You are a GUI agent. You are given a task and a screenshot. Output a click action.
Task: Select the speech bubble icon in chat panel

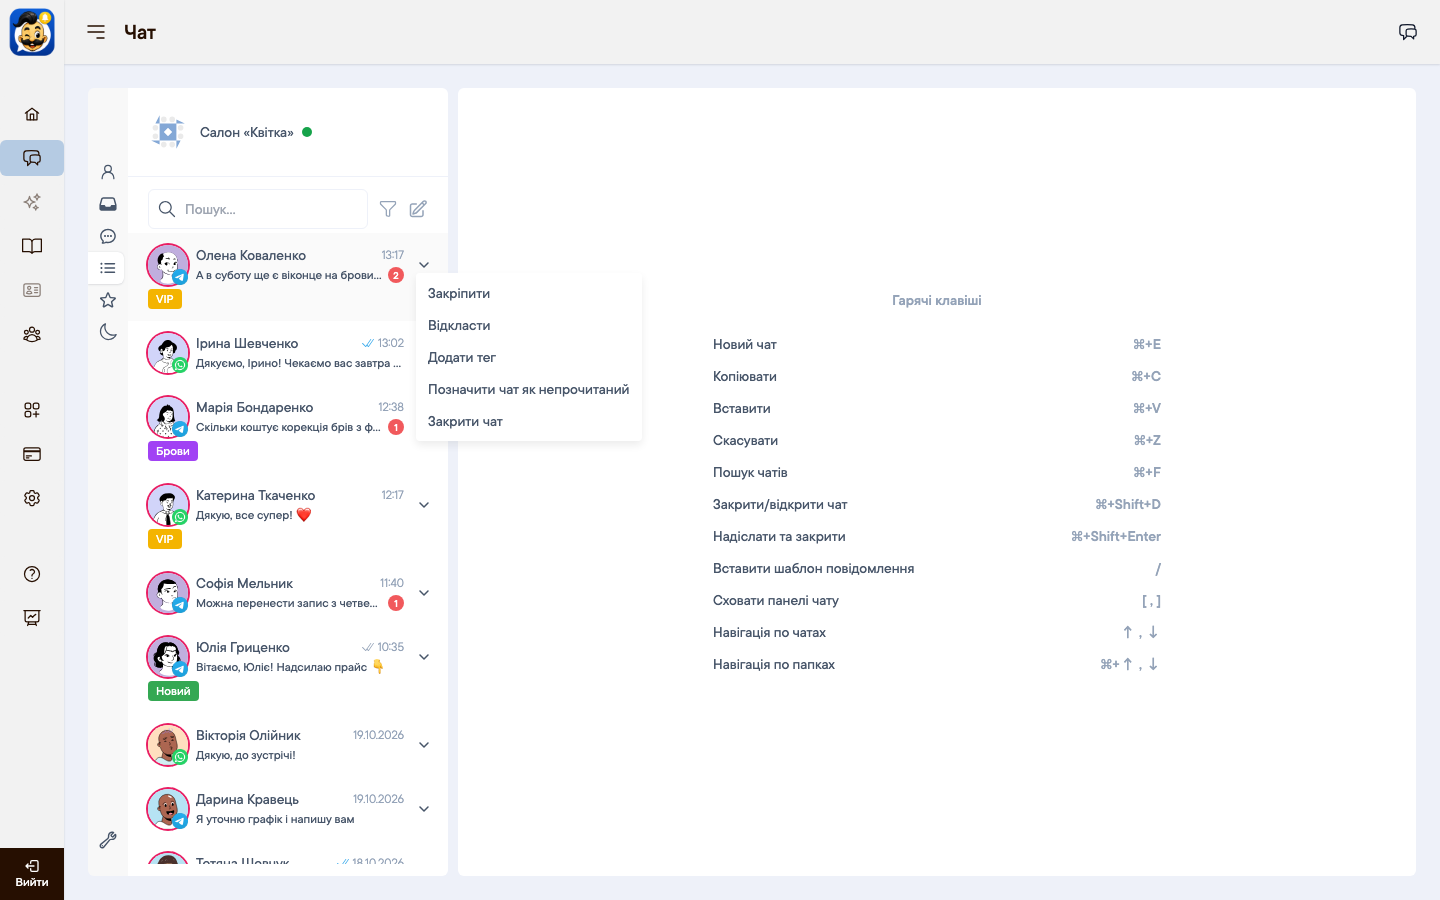click(x=108, y=236)
